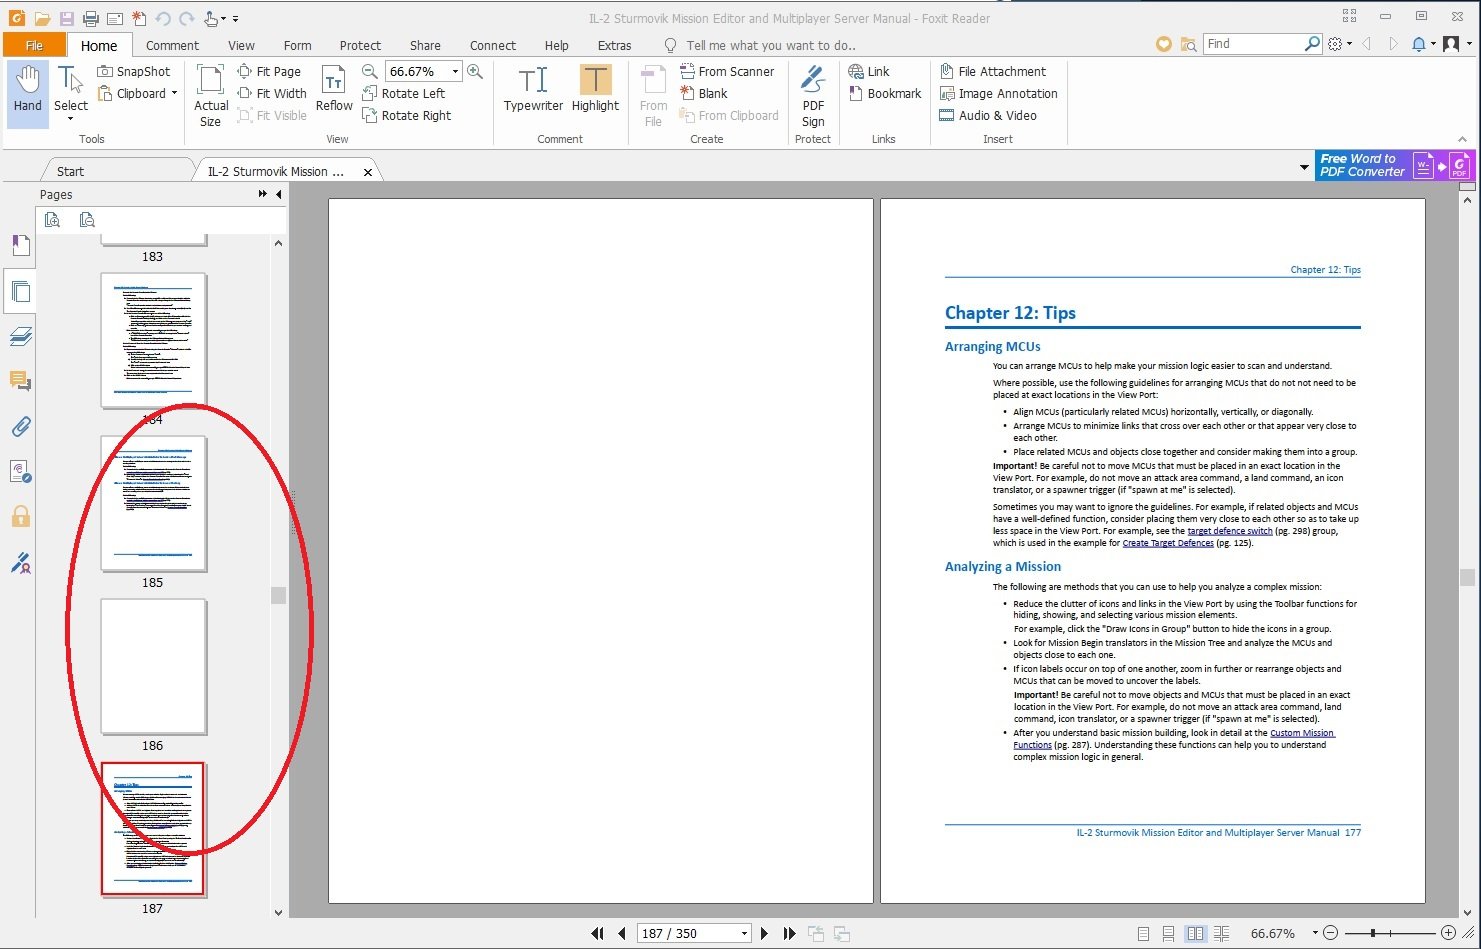Enable continuous page view mode

(1169, 934)
